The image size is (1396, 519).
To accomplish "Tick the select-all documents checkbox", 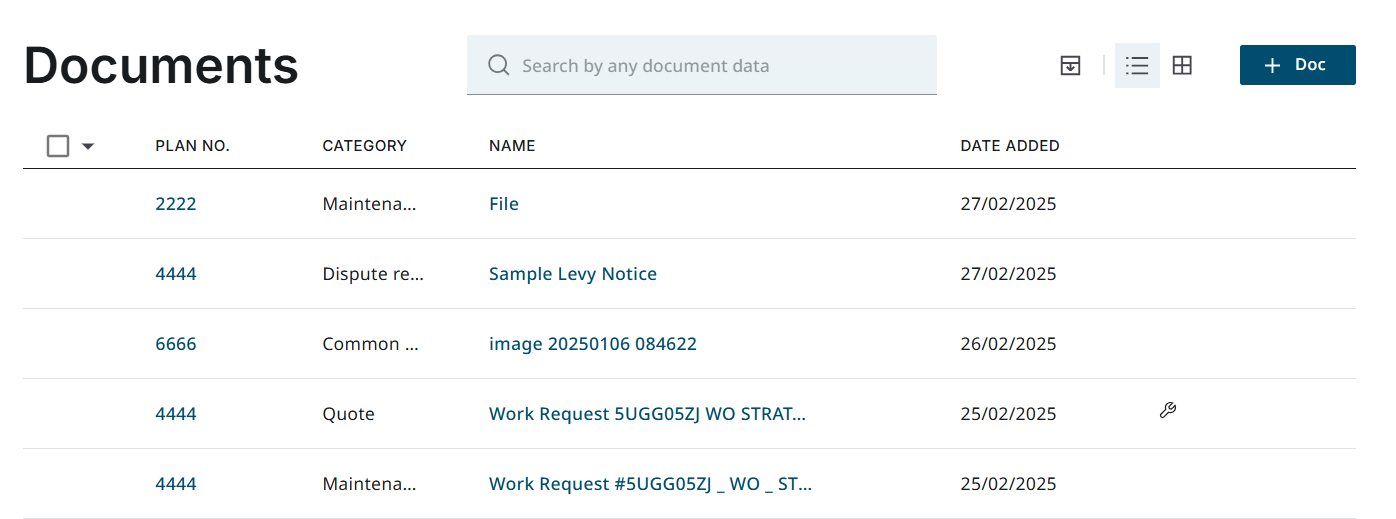I will (x=58, y=146).
